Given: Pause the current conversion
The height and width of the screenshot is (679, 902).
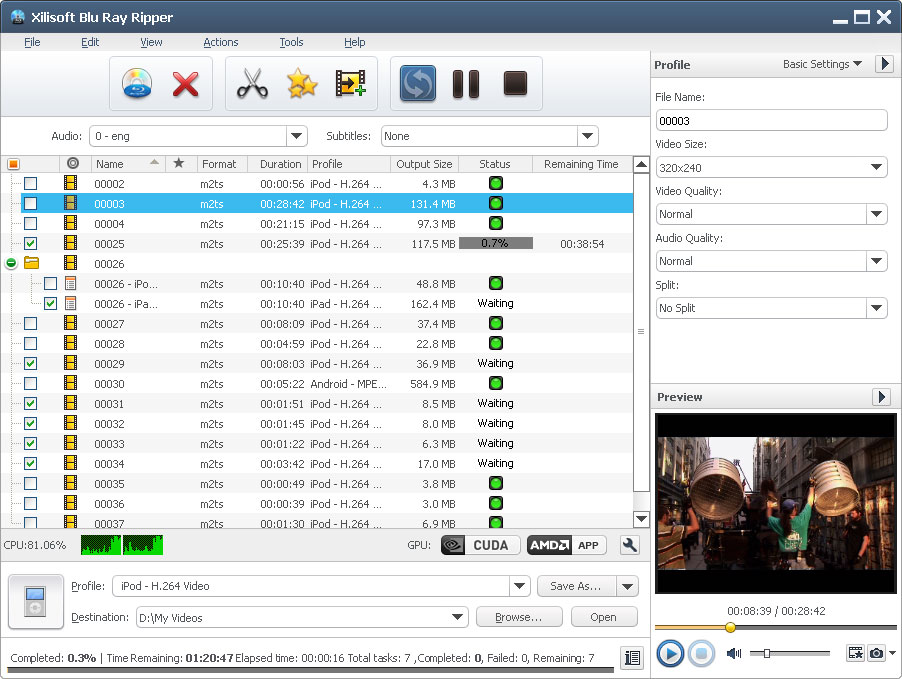Looking at the screenshot, I should (465, 84).
